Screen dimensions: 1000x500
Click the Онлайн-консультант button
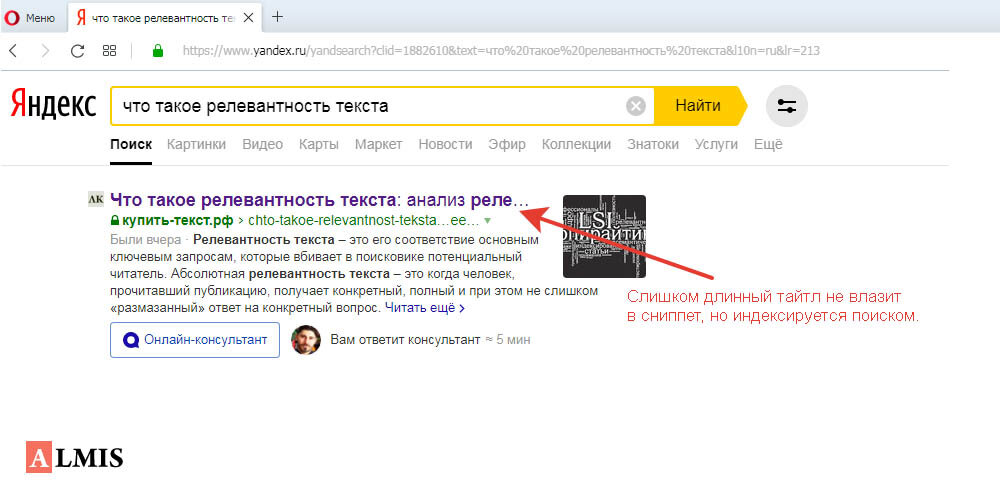(x=195, y=340)
